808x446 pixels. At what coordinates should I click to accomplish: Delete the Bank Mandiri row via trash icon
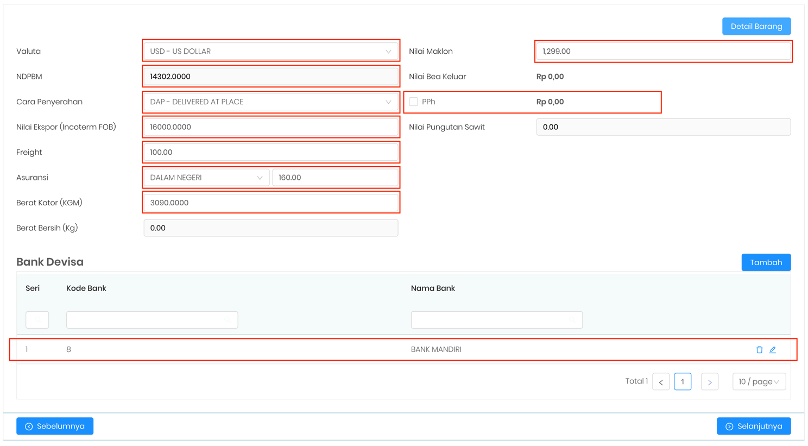[759, 350]
